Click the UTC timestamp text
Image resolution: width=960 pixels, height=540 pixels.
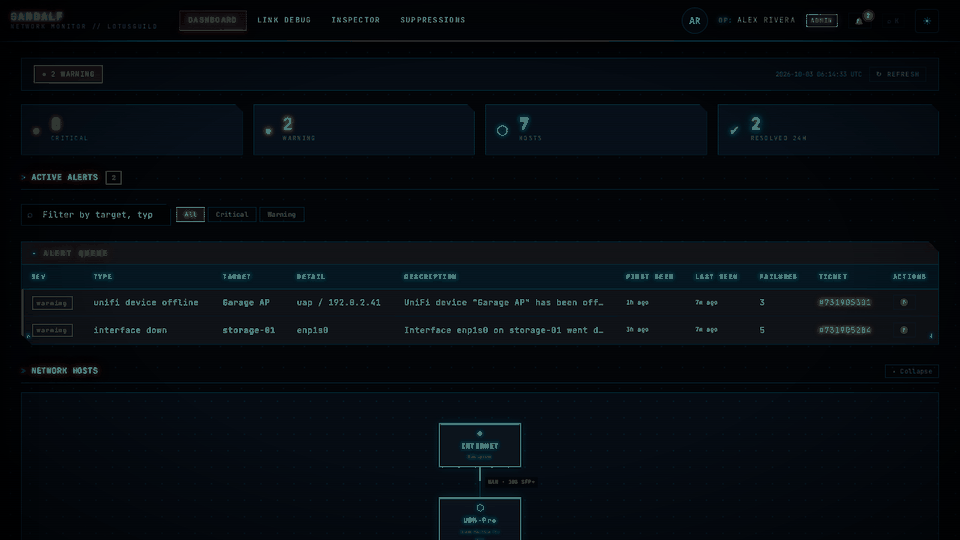[x=819, y=74]
